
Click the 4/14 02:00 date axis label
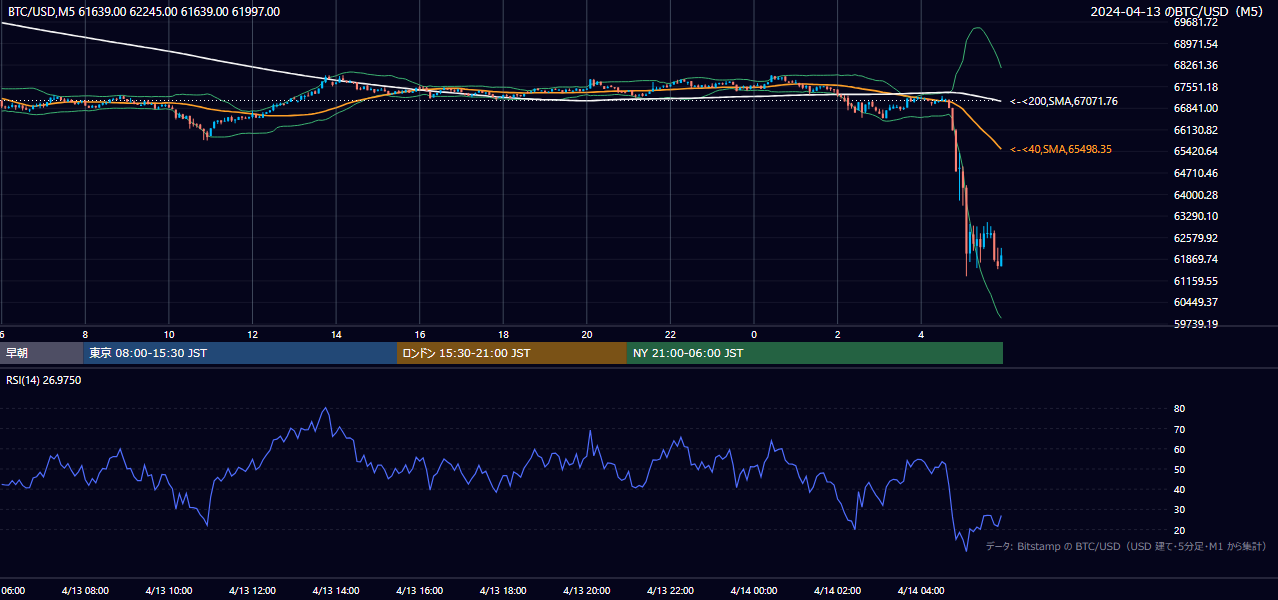pyautogui.click(x=838, y=591)
